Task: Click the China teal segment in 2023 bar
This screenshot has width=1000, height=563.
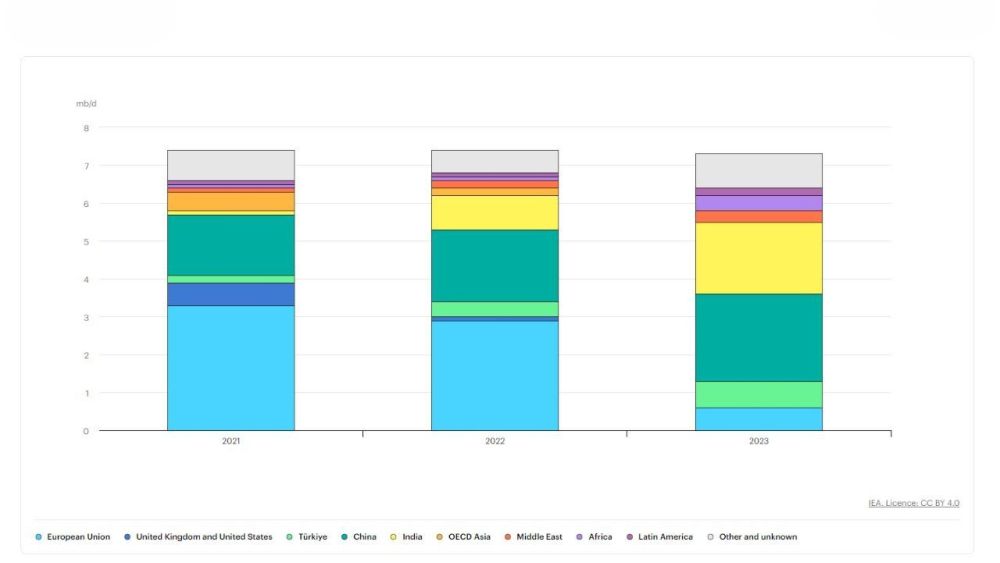Action: tap(759, 338)
